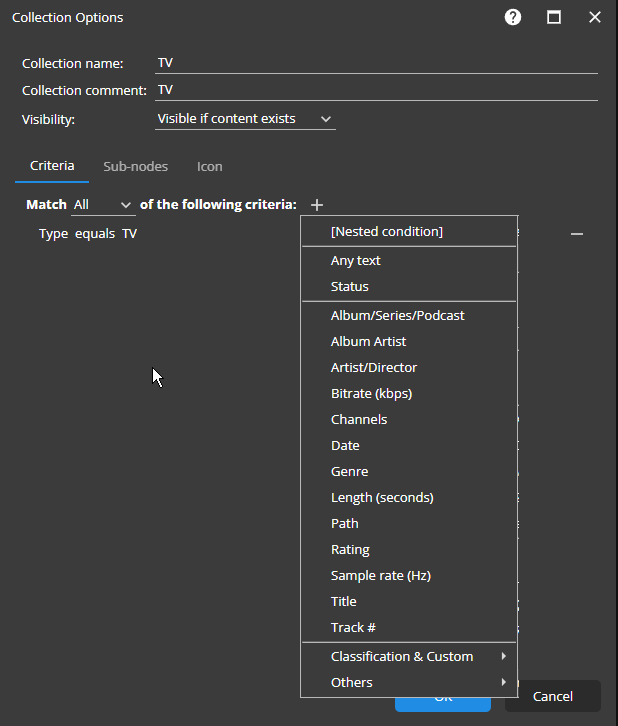Maximize the Collection Options window
This screenshot has height=726, width=618.
point(554,17)
